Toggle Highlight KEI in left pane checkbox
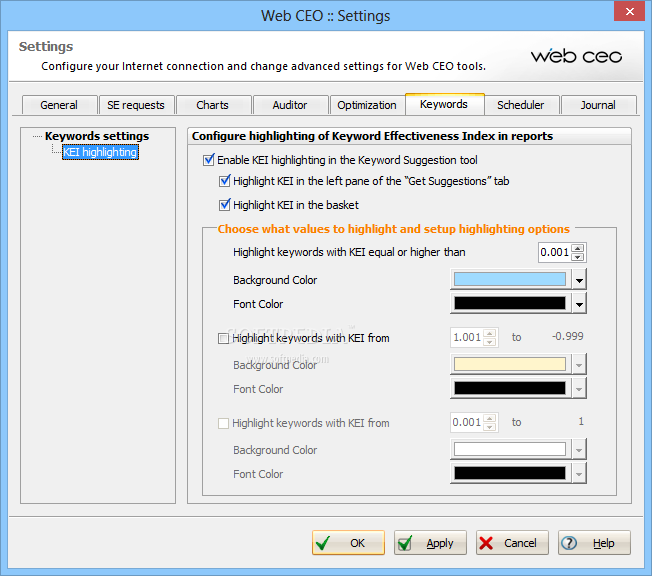 [x=225, y=181]
